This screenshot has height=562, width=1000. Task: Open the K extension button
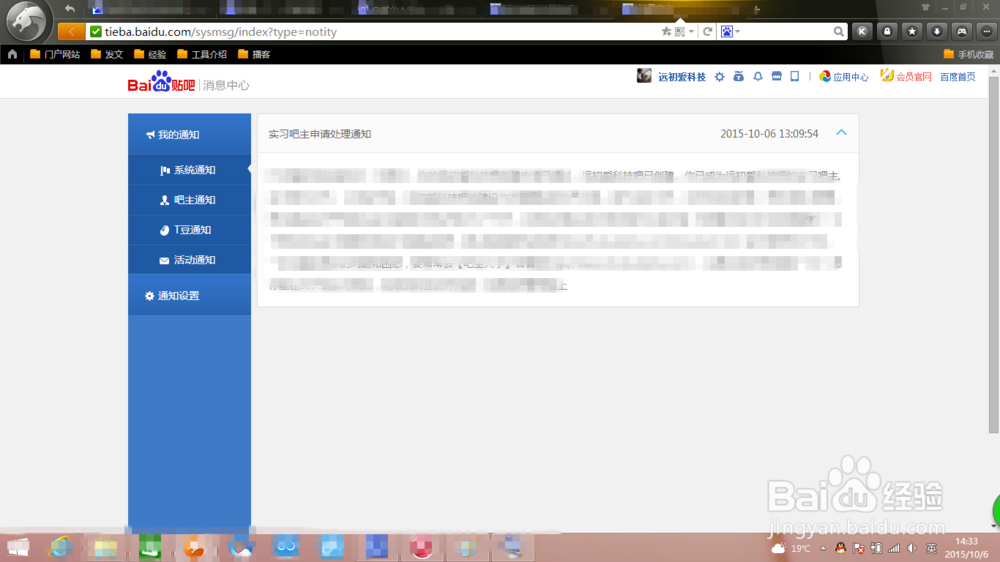[x=862, y=31]
